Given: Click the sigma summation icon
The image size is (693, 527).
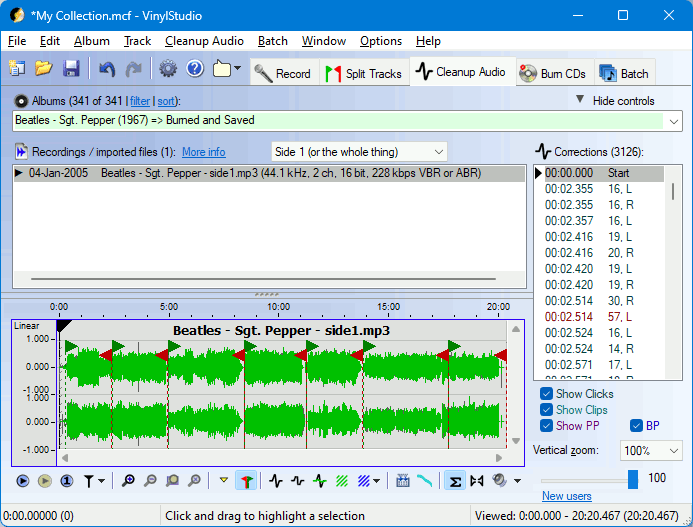Looking at the screenshot, I should pyautogui.click(x=453, y=481).
